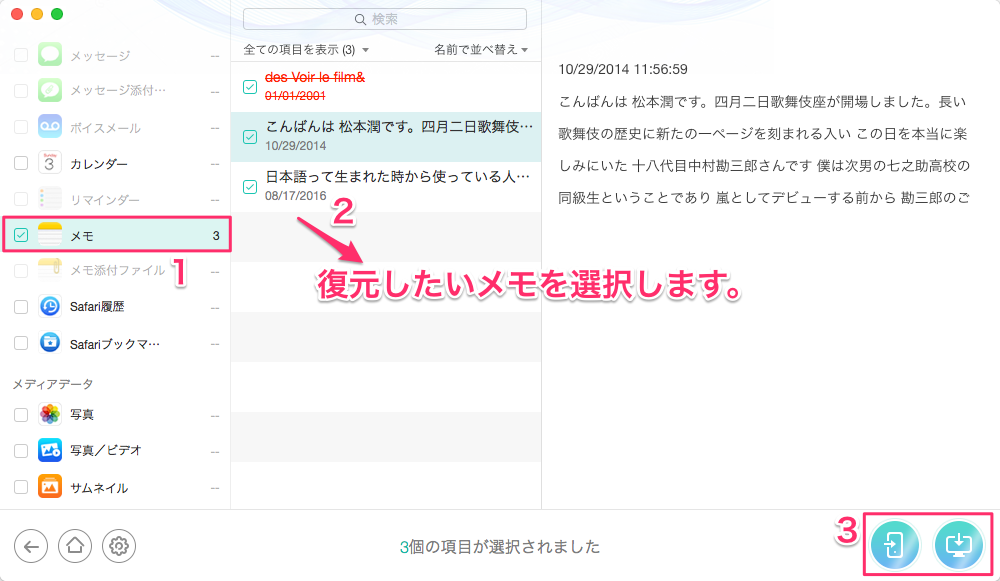This screenshot has width=1000, height=581.
Task: Click the Thumbnails icon
Action: click(50, 487)
